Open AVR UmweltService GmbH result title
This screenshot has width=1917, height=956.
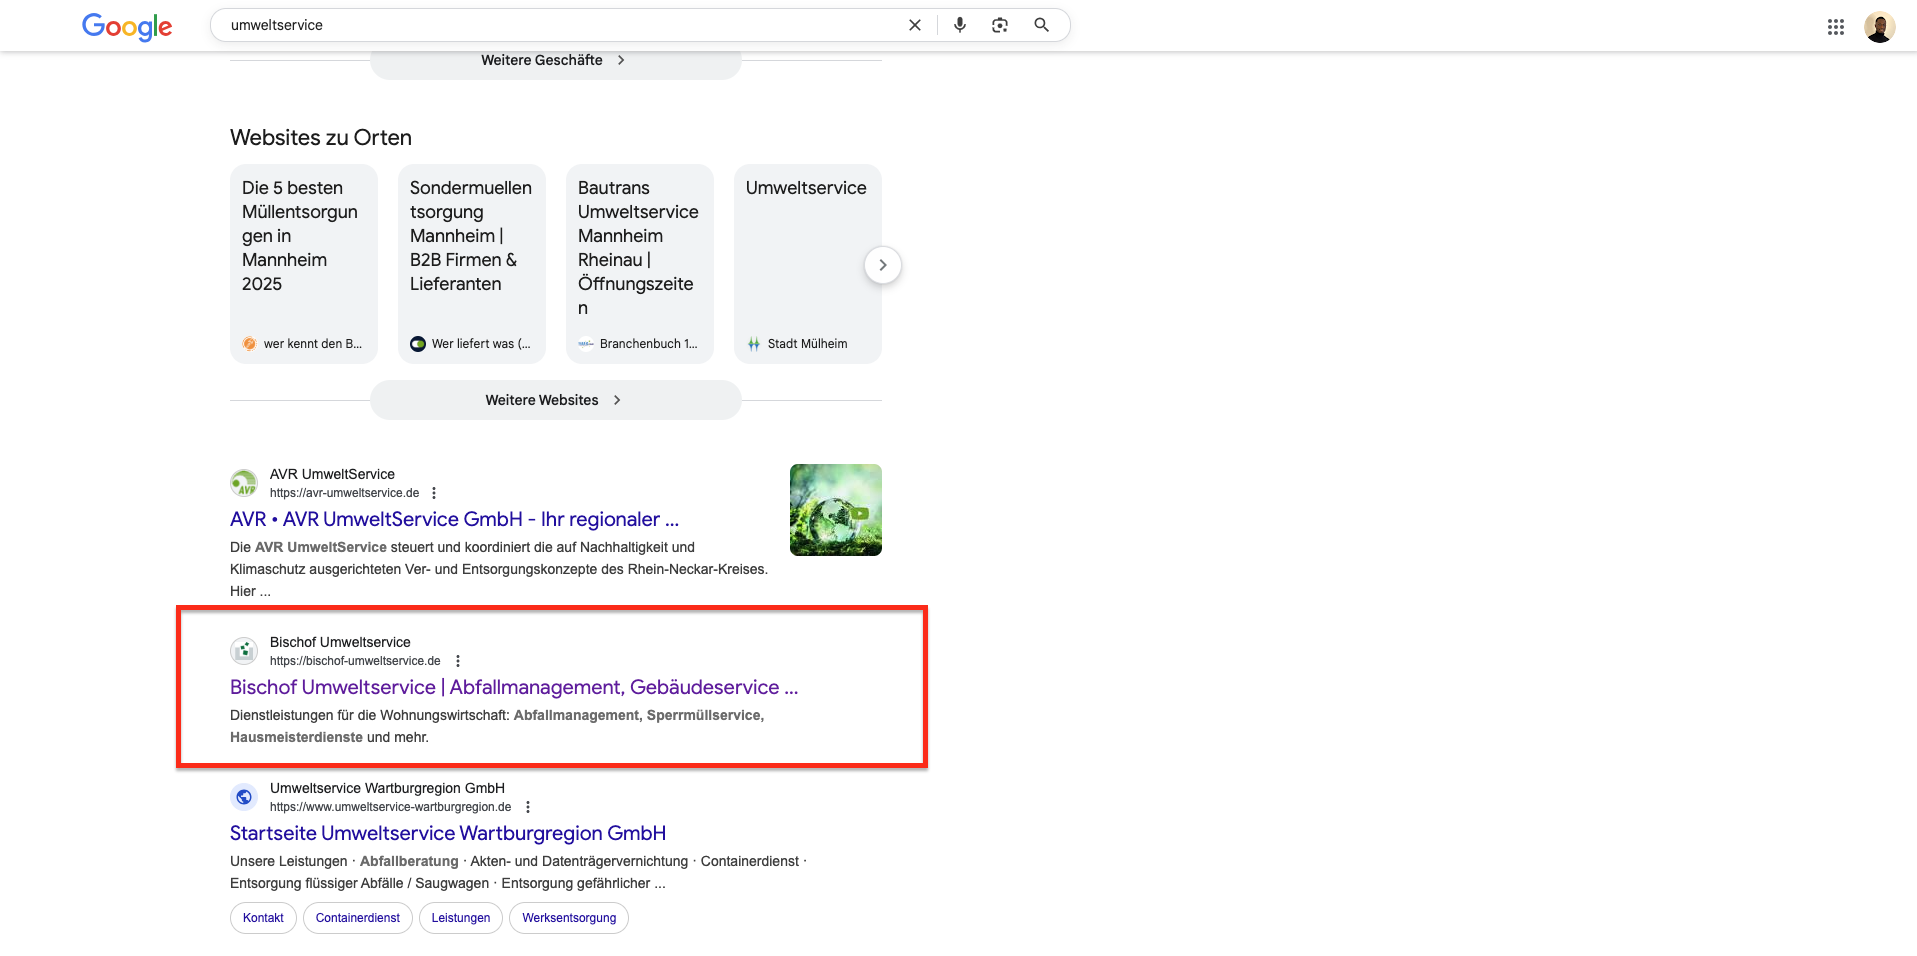pos(454,519)
